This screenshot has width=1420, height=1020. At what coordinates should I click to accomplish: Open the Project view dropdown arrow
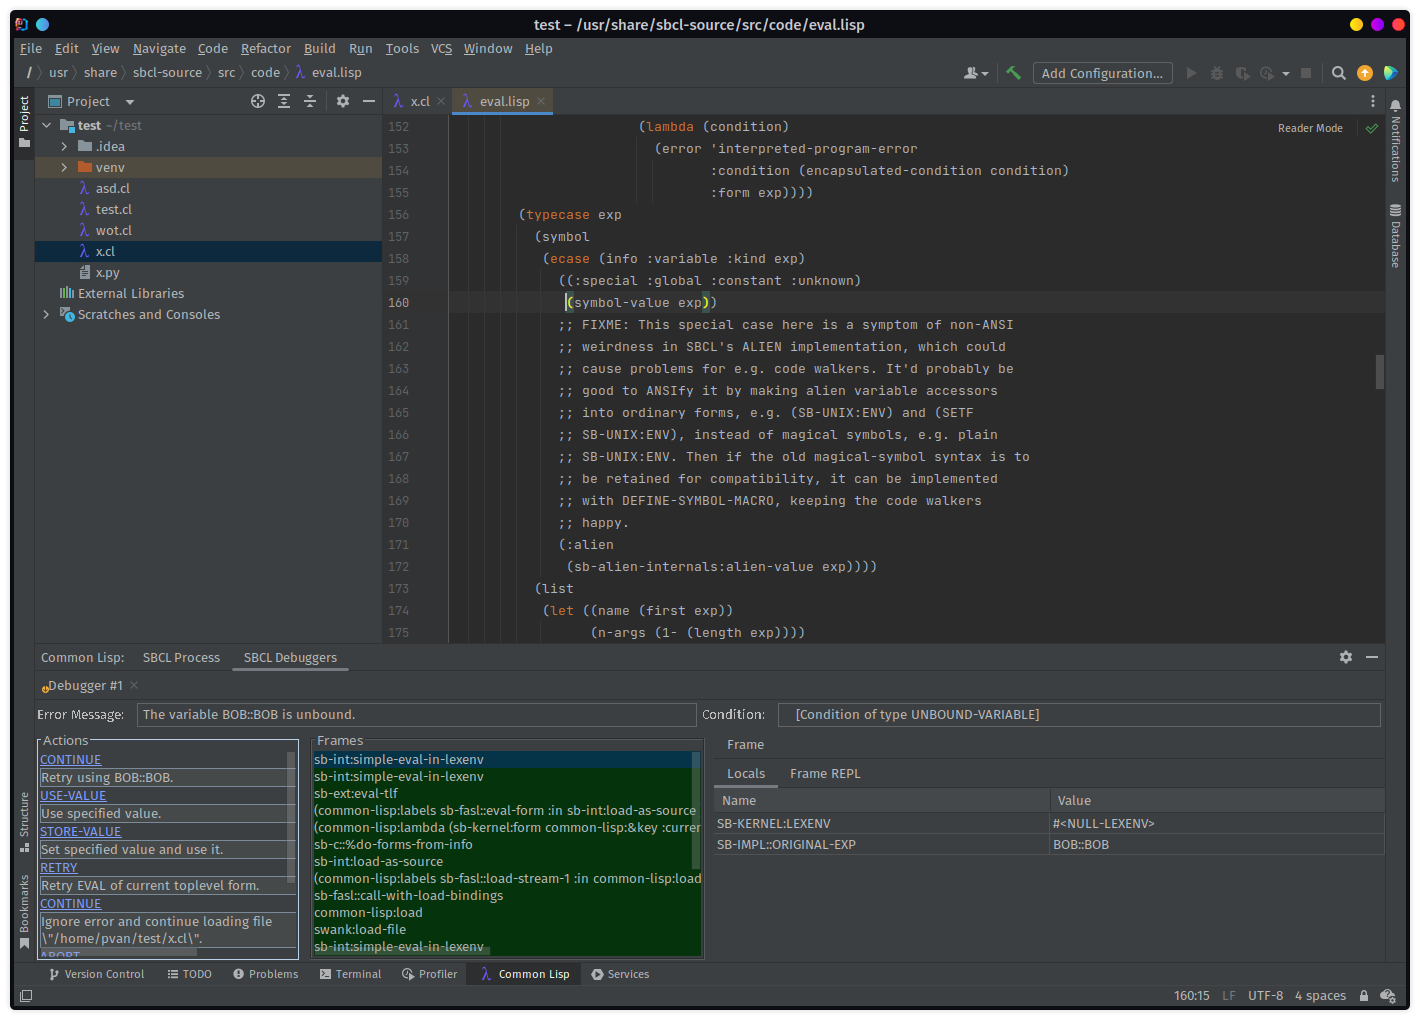pos(130,102)
